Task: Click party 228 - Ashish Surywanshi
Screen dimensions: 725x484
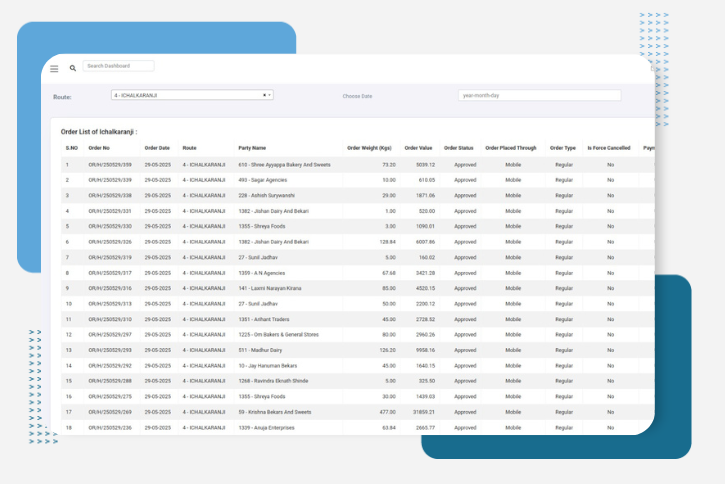Action: (266, 196)
